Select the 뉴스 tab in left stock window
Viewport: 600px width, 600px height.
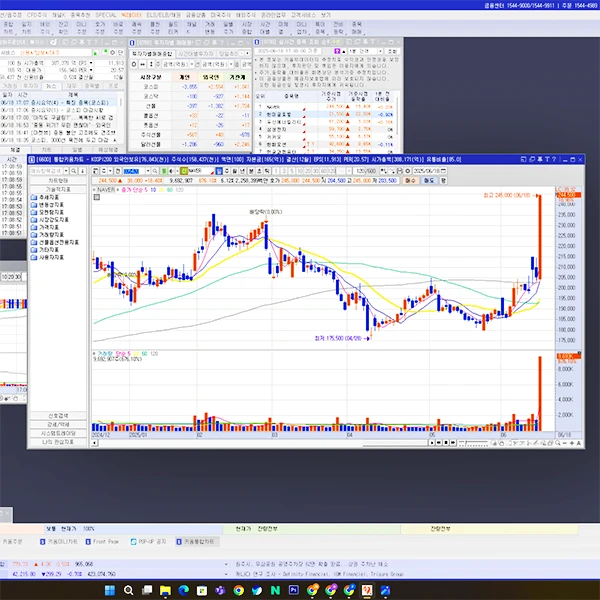[x=51, y=86]
